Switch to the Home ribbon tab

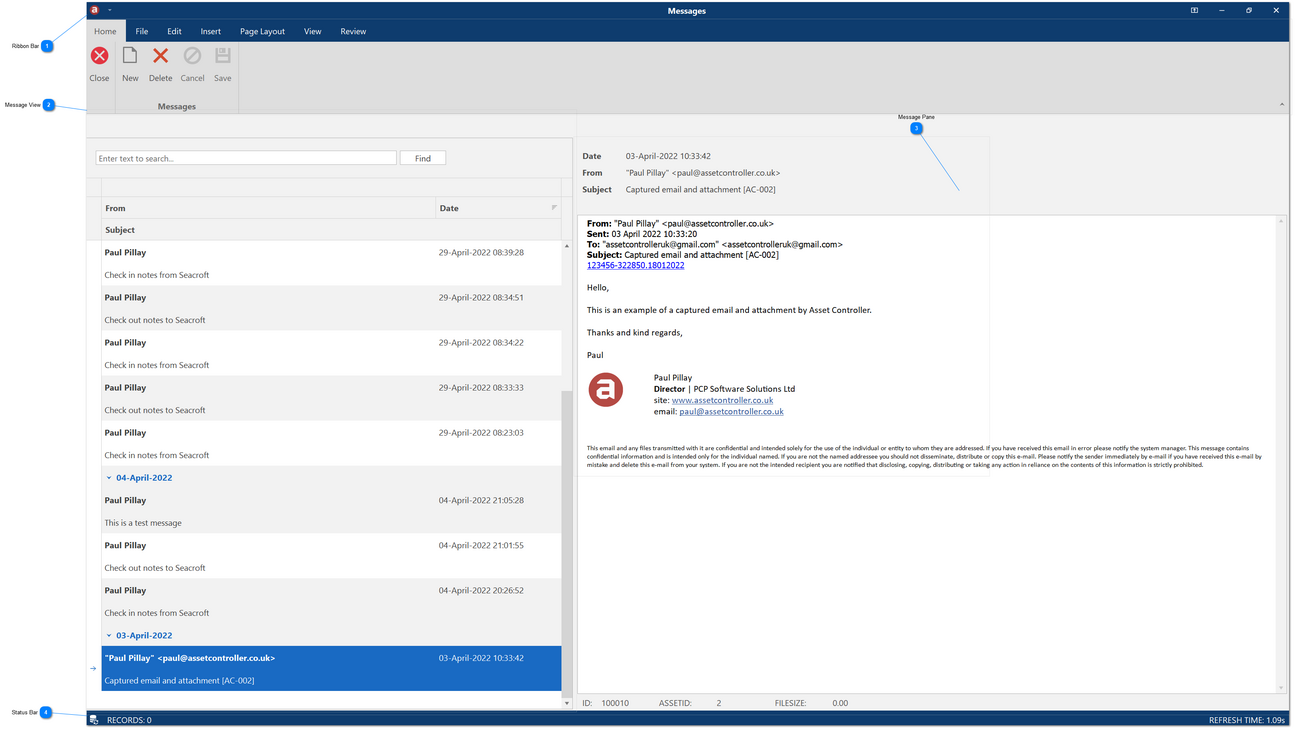coord(105,31)
